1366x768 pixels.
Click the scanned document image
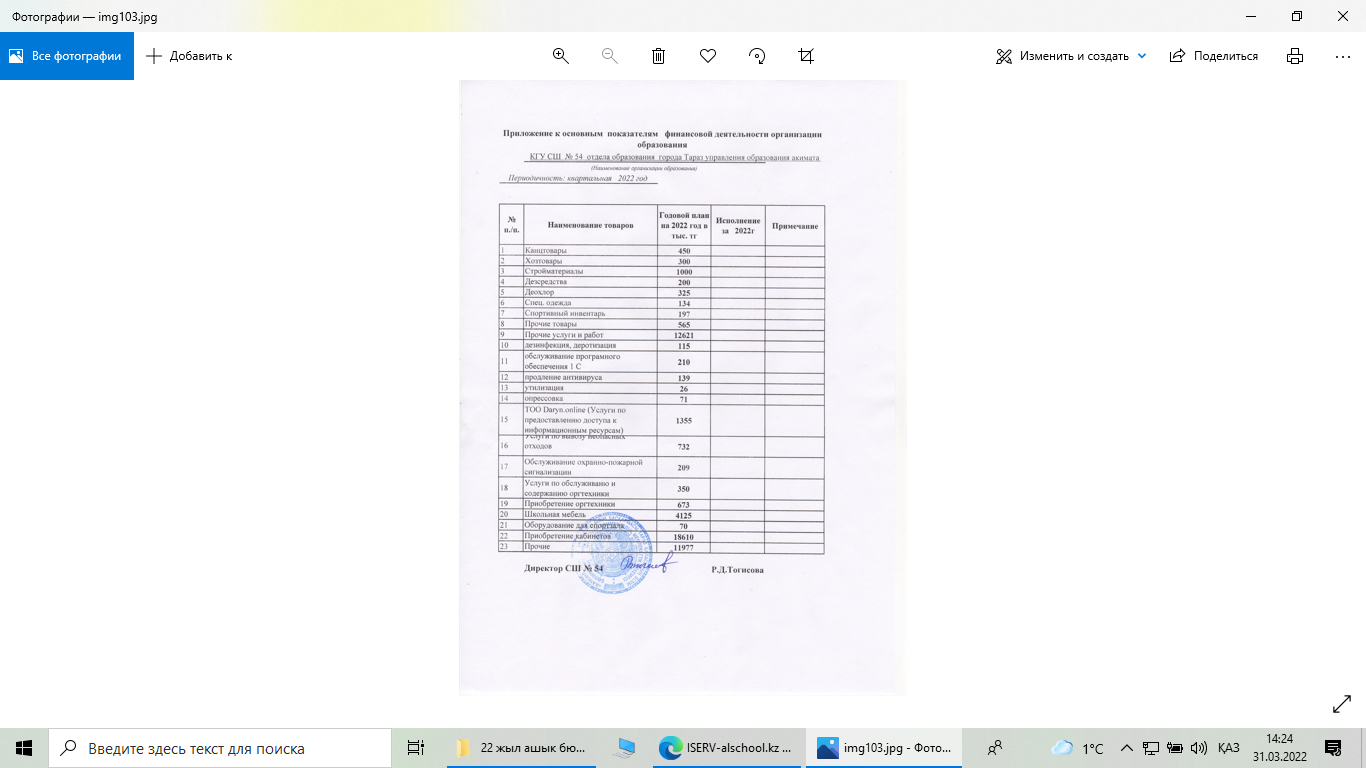pos(682,387)
